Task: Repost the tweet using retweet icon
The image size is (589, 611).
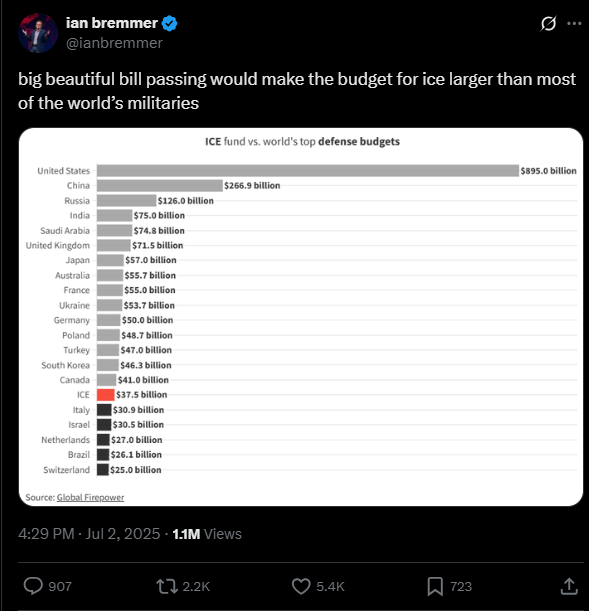Action: (x=167, y=586)
